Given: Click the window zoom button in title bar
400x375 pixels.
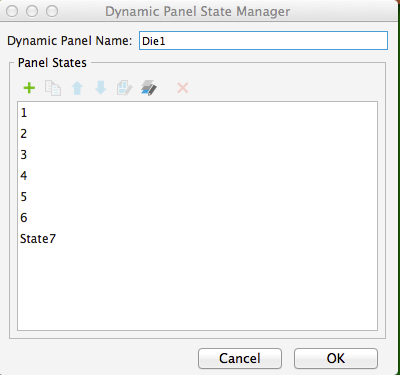Looking at the screenshot, I should tap(52, 11).
